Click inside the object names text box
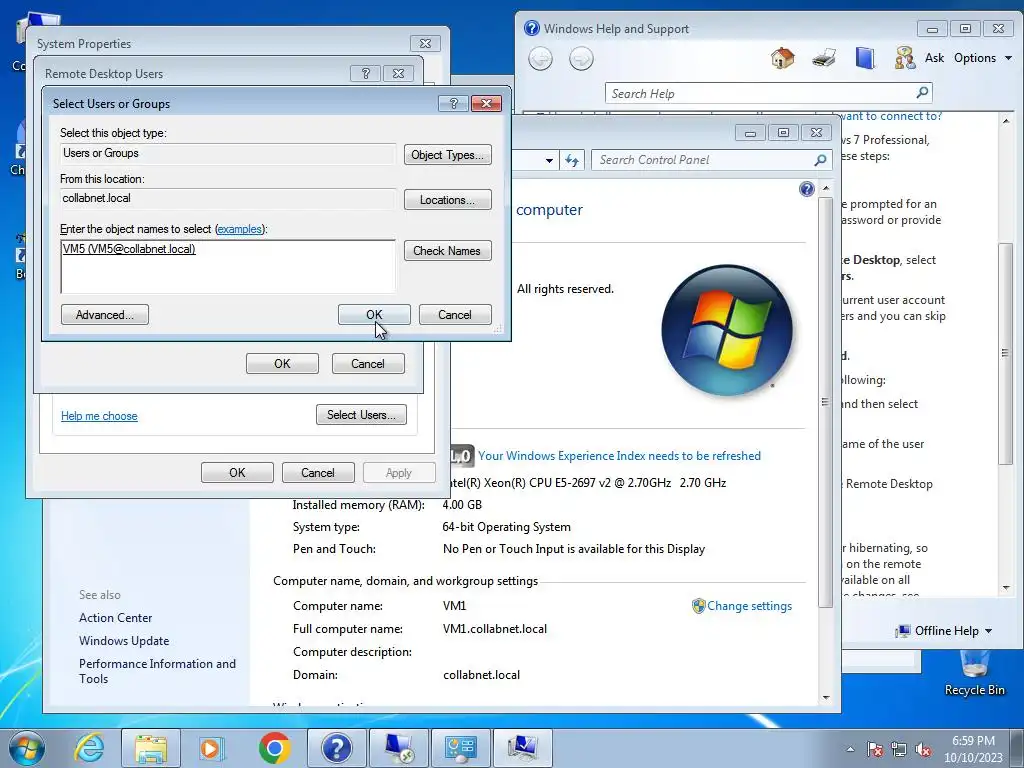Image resolution: width=1024 pixels, height=768 pixels. click(228, 266)
